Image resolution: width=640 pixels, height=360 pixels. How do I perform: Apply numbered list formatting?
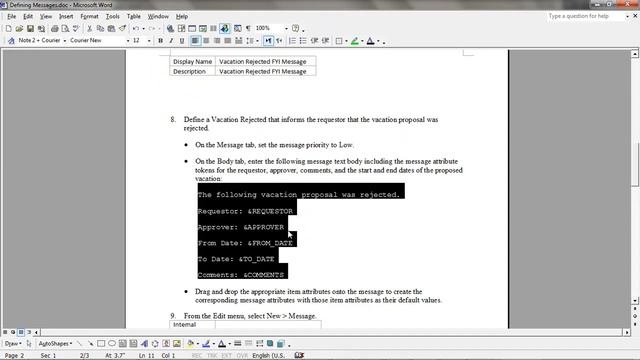(292, 41)
